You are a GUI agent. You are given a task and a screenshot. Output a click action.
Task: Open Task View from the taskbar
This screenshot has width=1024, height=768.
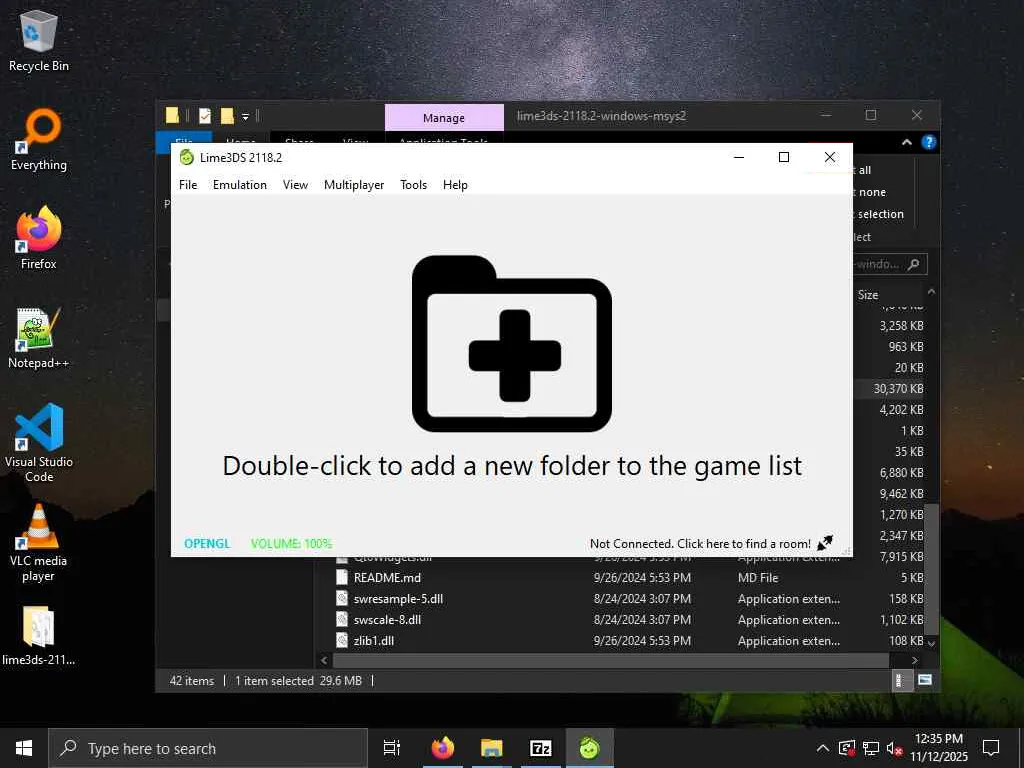(392, 748)
